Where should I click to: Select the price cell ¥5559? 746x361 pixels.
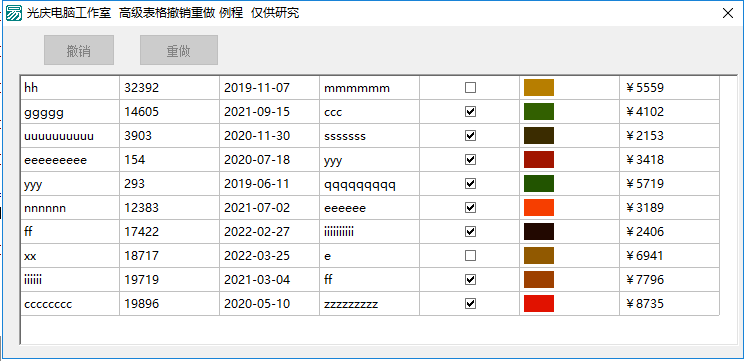pyautogui.click(x=669, y=88)
